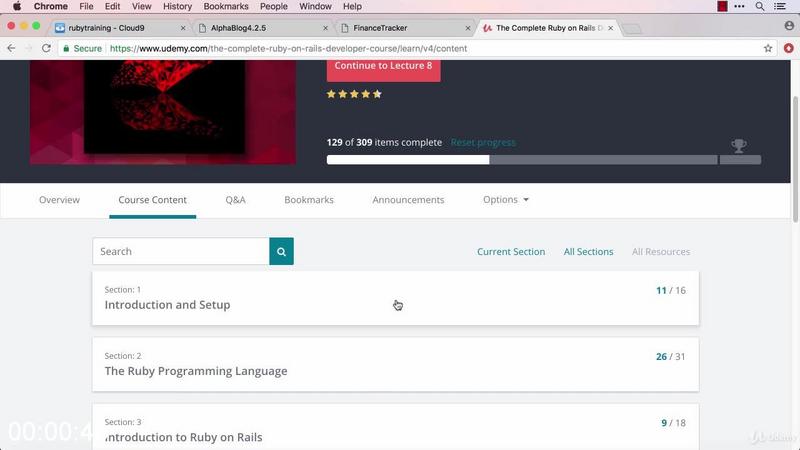Screen dimensions: 800x450
Task: Open the Apple menu
Action: point(17,6)
